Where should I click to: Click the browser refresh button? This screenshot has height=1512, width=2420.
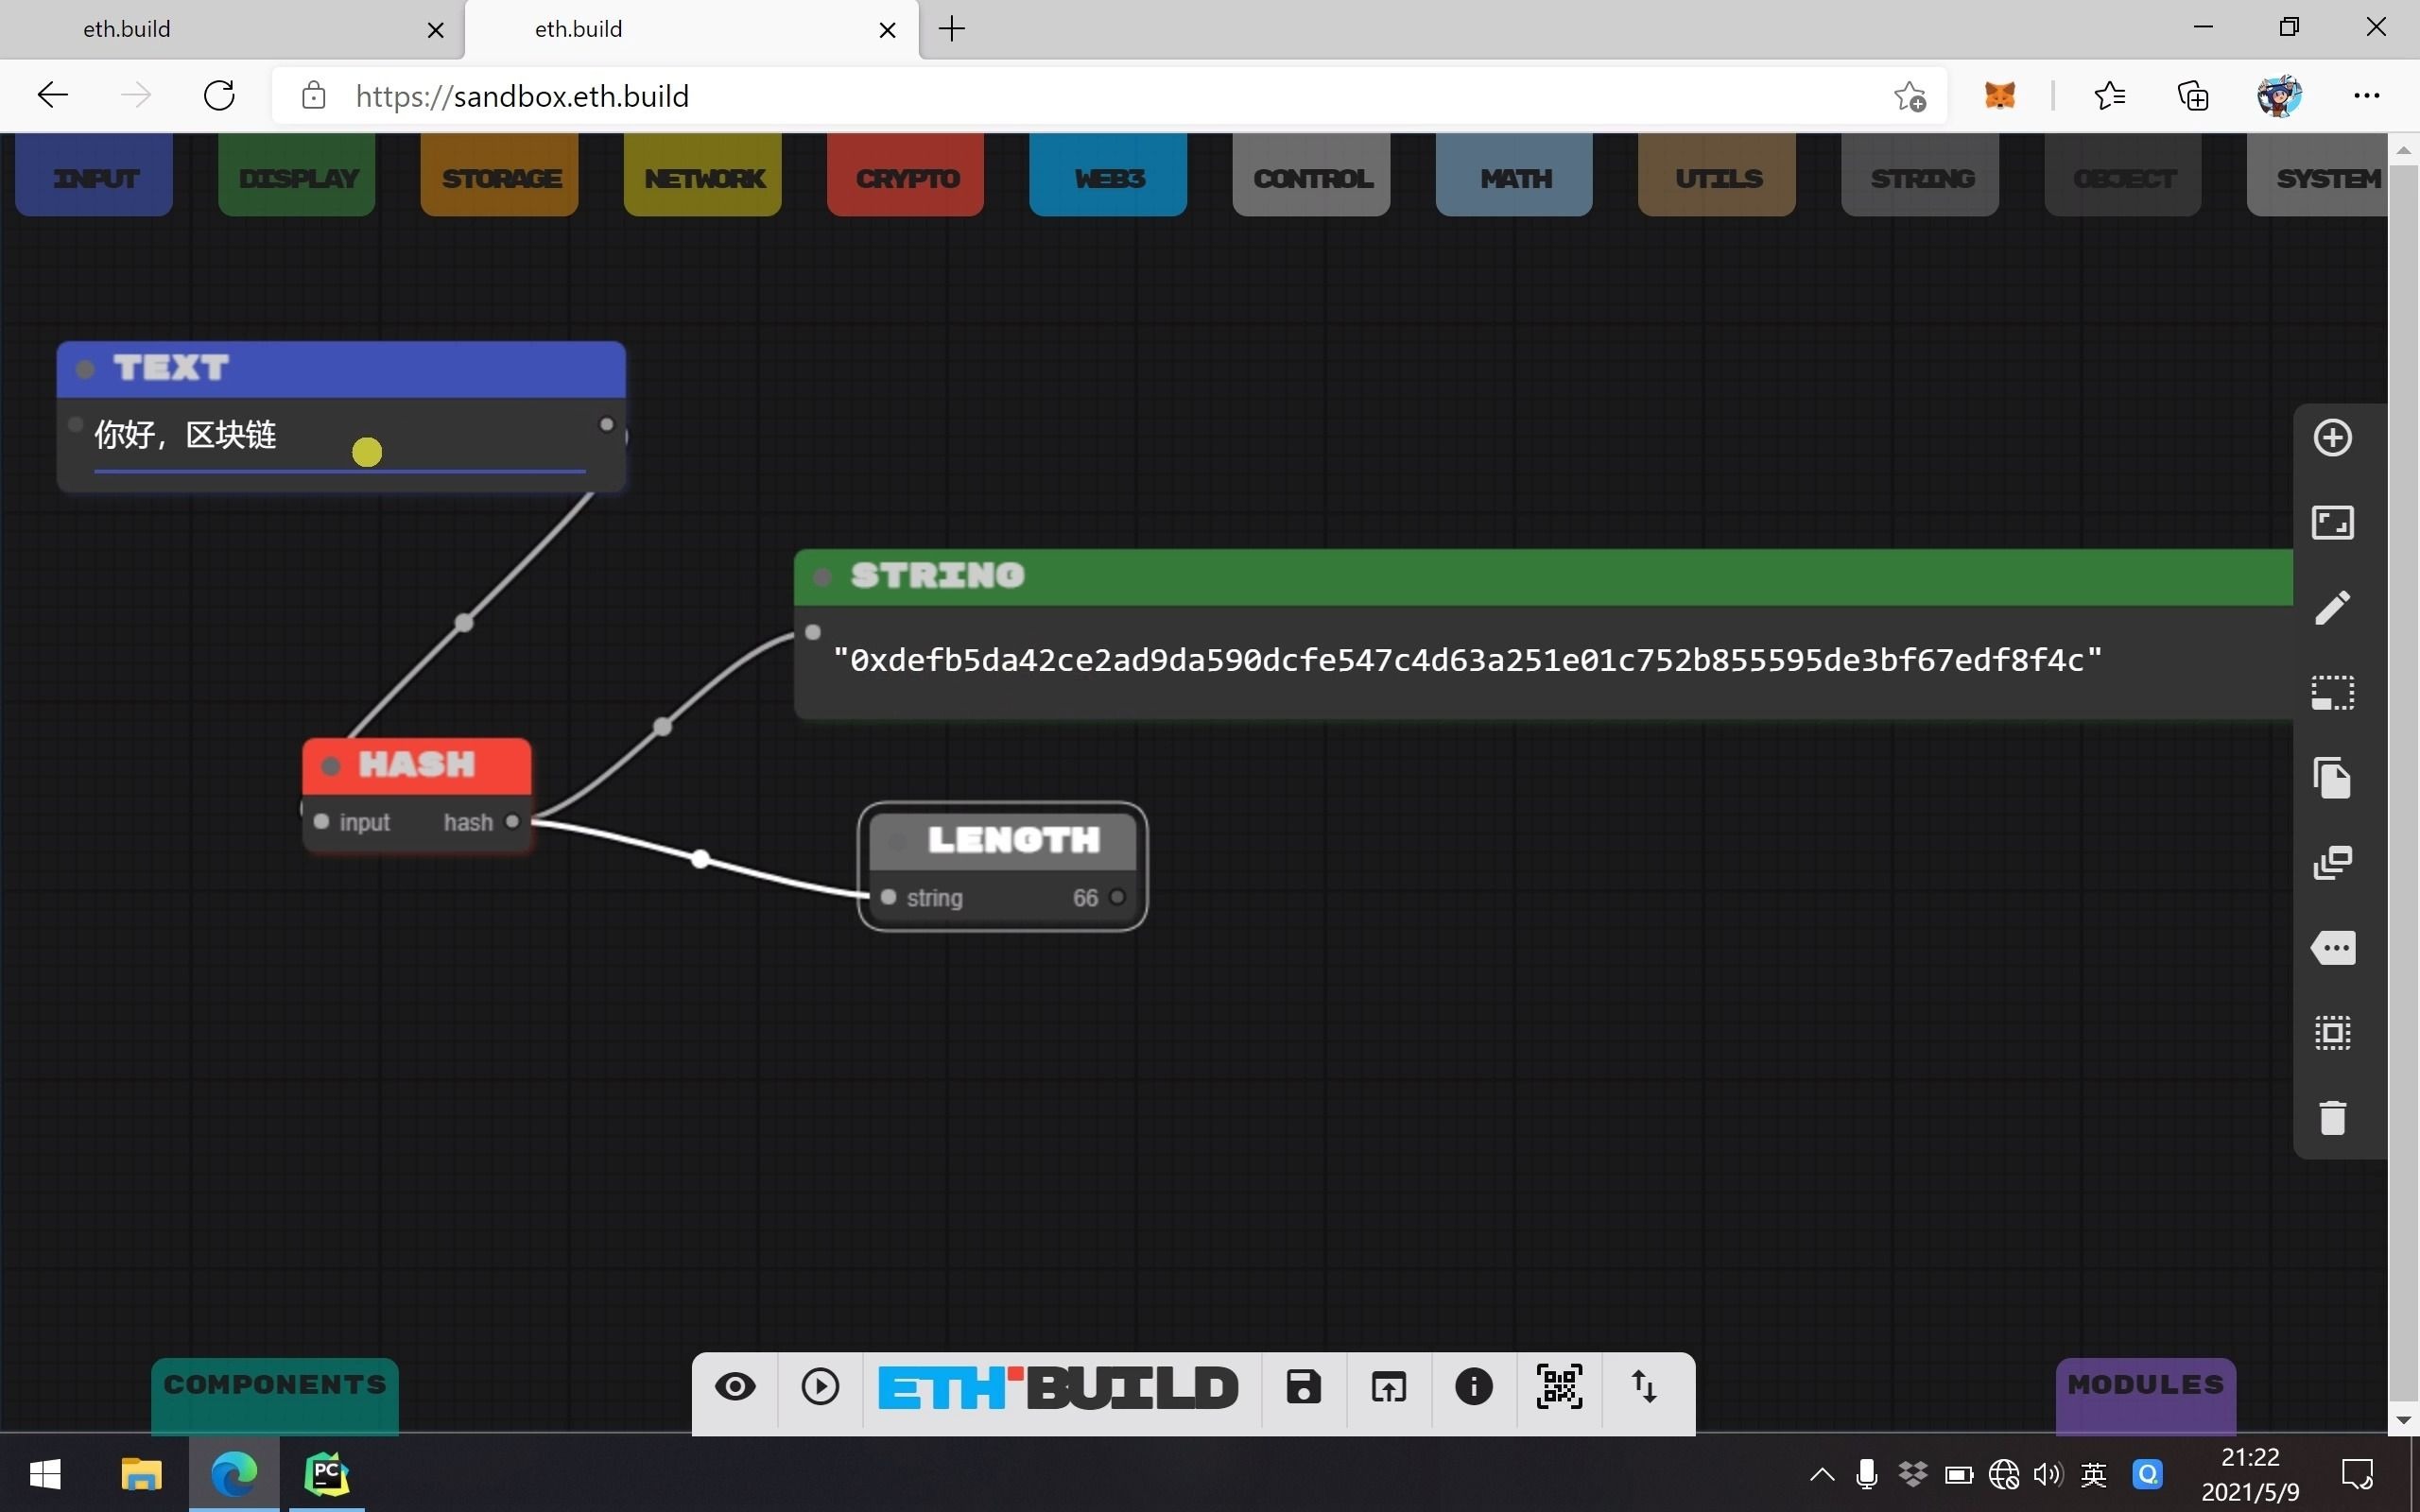coord(219,96)
